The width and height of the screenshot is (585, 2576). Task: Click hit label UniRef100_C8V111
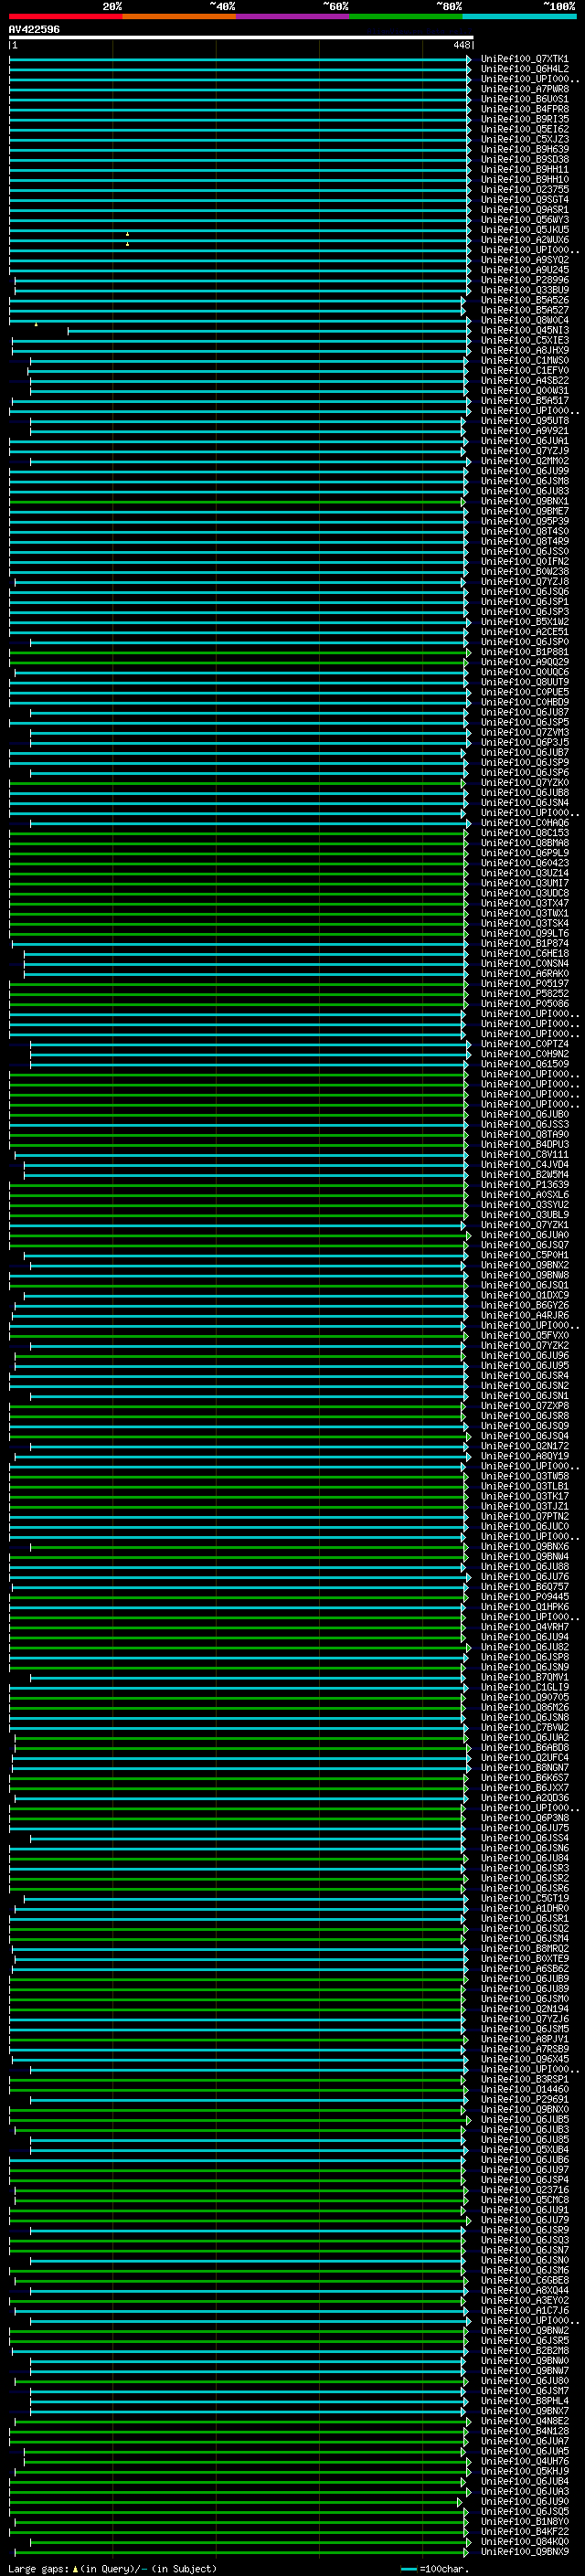pos(524,1154)
